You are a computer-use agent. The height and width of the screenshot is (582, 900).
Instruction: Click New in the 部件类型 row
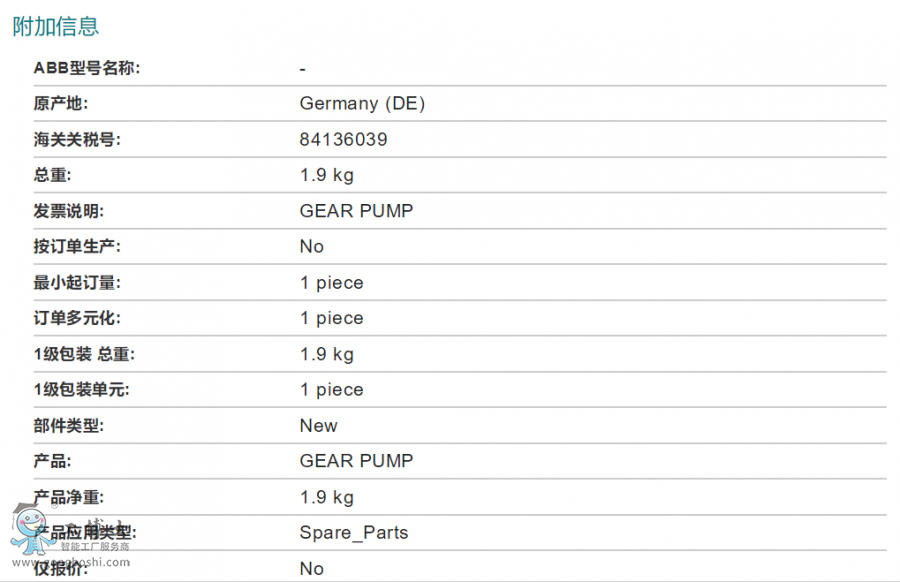318,426
